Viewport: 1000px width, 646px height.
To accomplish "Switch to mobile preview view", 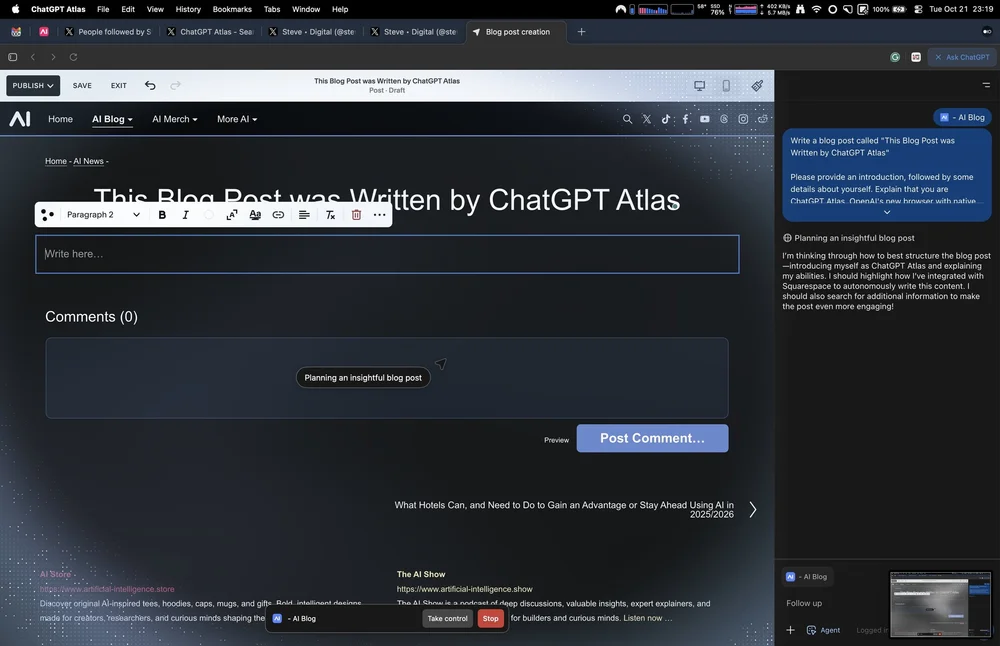I will click(726, 85).
